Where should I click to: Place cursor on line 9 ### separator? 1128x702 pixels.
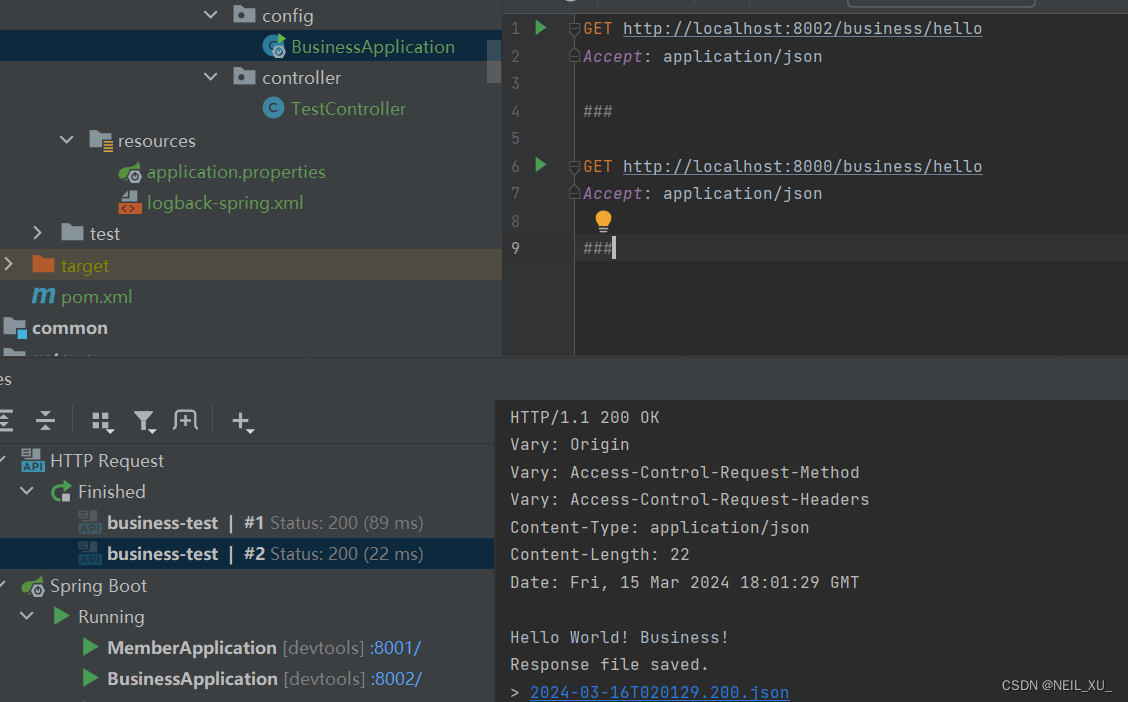[x=598, y=249]
